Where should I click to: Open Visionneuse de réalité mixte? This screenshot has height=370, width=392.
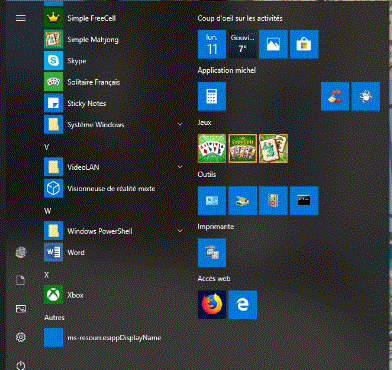click(x=115, y=188)
